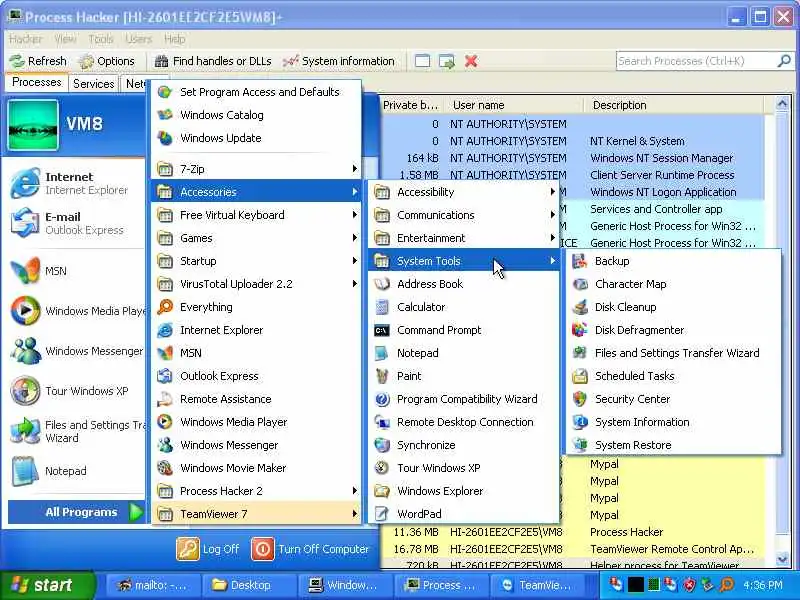800x600 pixels.
Task: Sort by the User name column header
Action: pos(515,105)
